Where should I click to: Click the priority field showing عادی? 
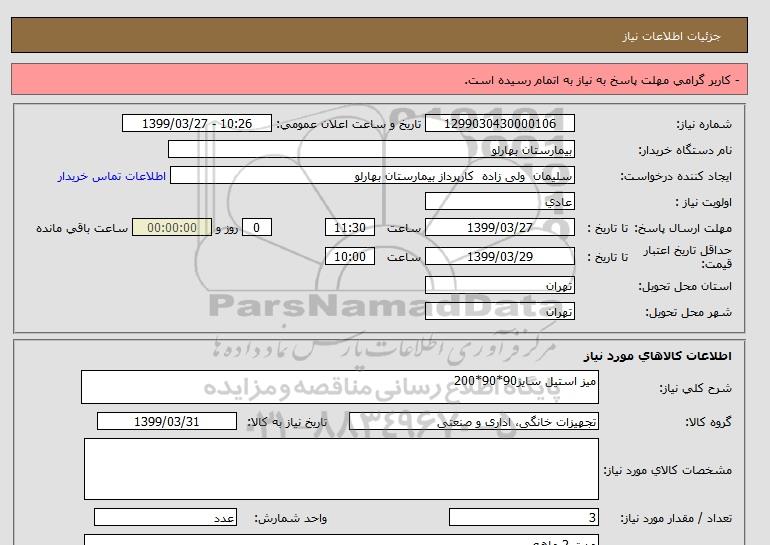[500, 201]
